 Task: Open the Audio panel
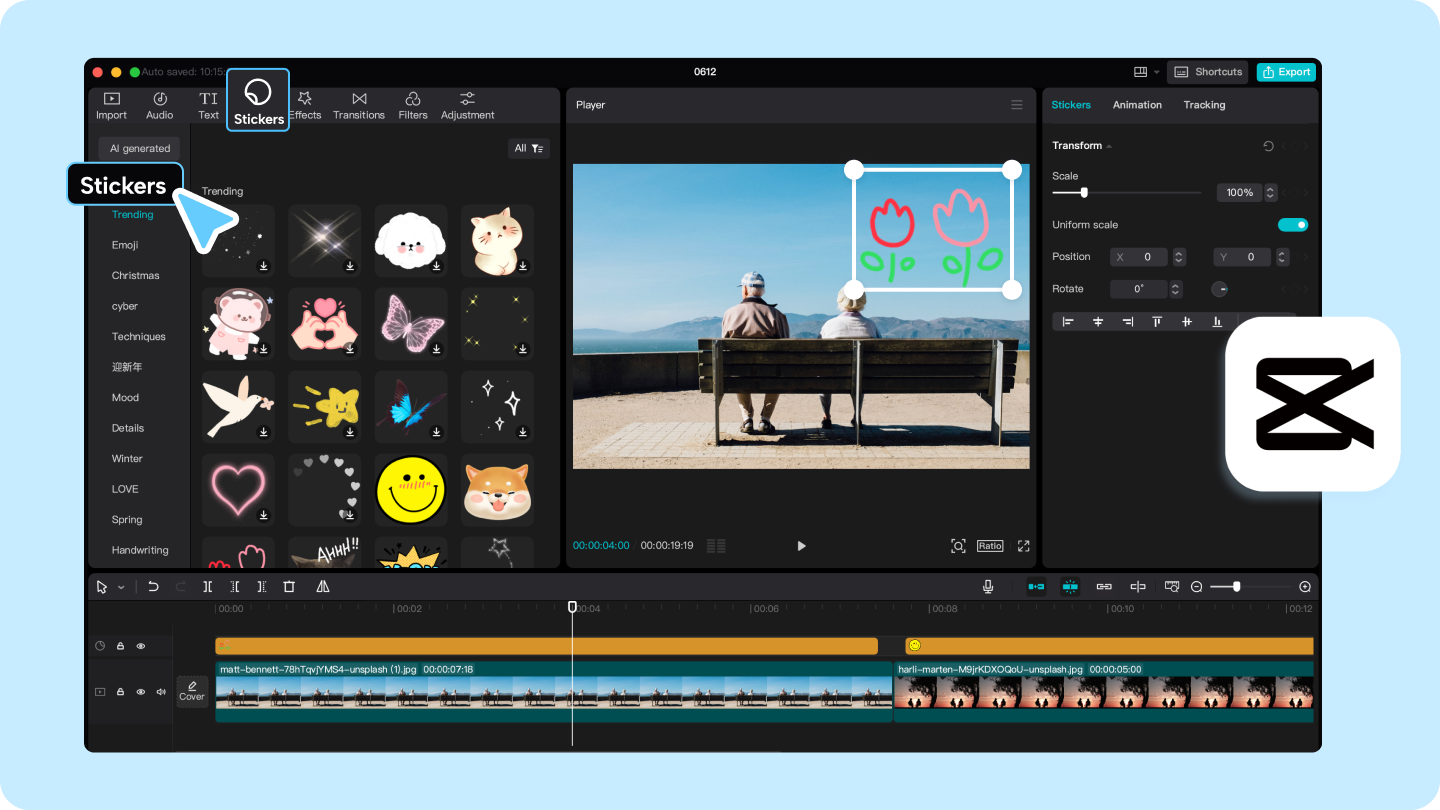click(159, 104)
